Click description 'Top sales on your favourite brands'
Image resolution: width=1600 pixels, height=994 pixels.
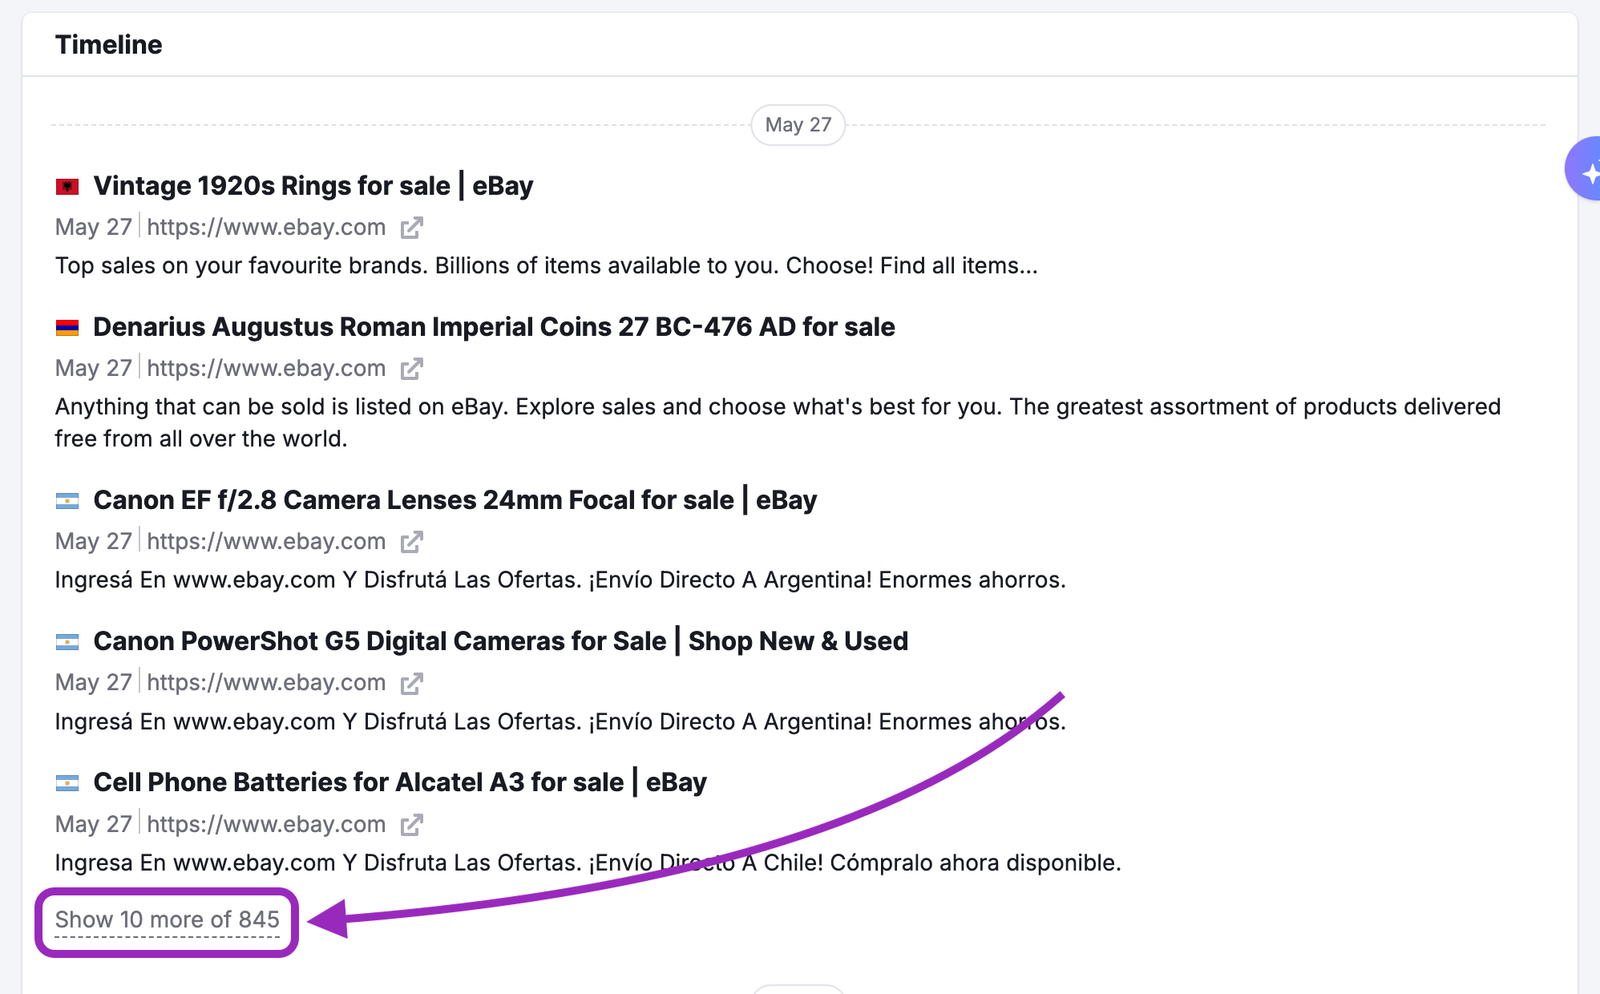tap(546, 266)
